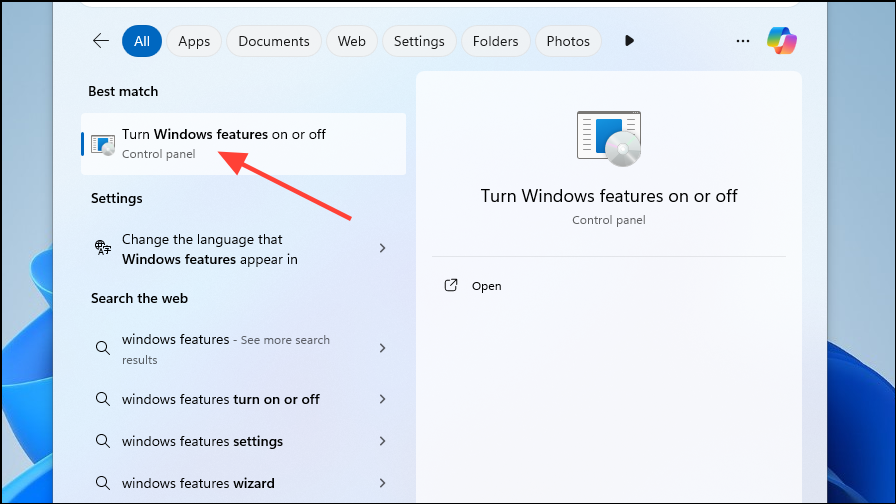Image resolution: width=896 pixels, height=504 pixels.
Task: Expand chevron for 'windows features settings' suggestion
Action: pyautogui.click(x=382, y=441)
